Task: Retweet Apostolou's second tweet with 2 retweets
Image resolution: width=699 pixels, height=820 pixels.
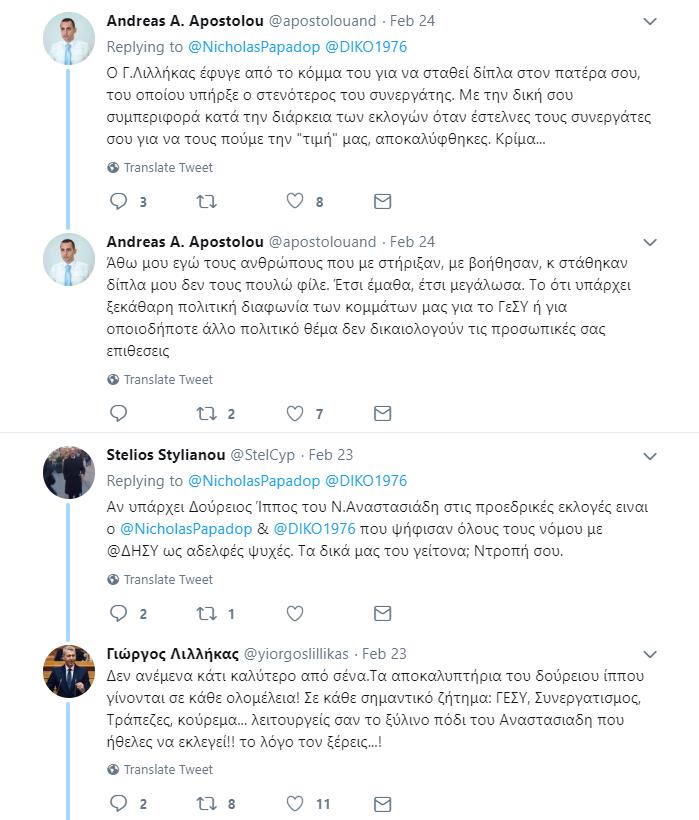Action: point(207,414)
